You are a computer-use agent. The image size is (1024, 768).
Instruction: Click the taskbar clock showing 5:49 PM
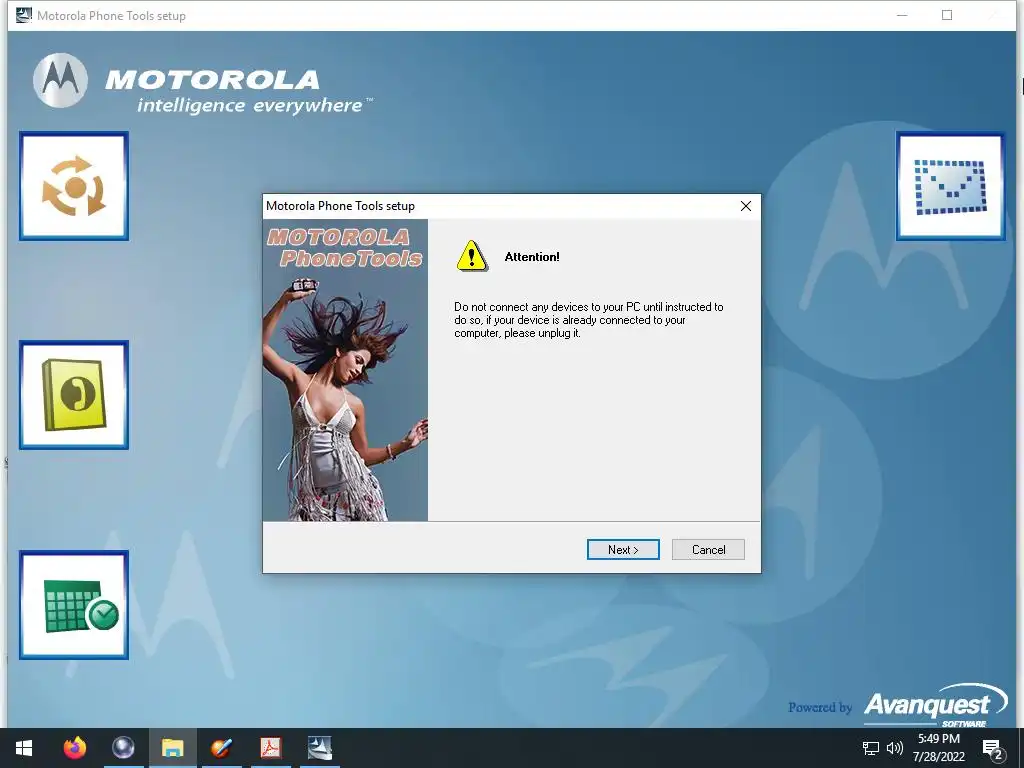[x=938, y=748]
